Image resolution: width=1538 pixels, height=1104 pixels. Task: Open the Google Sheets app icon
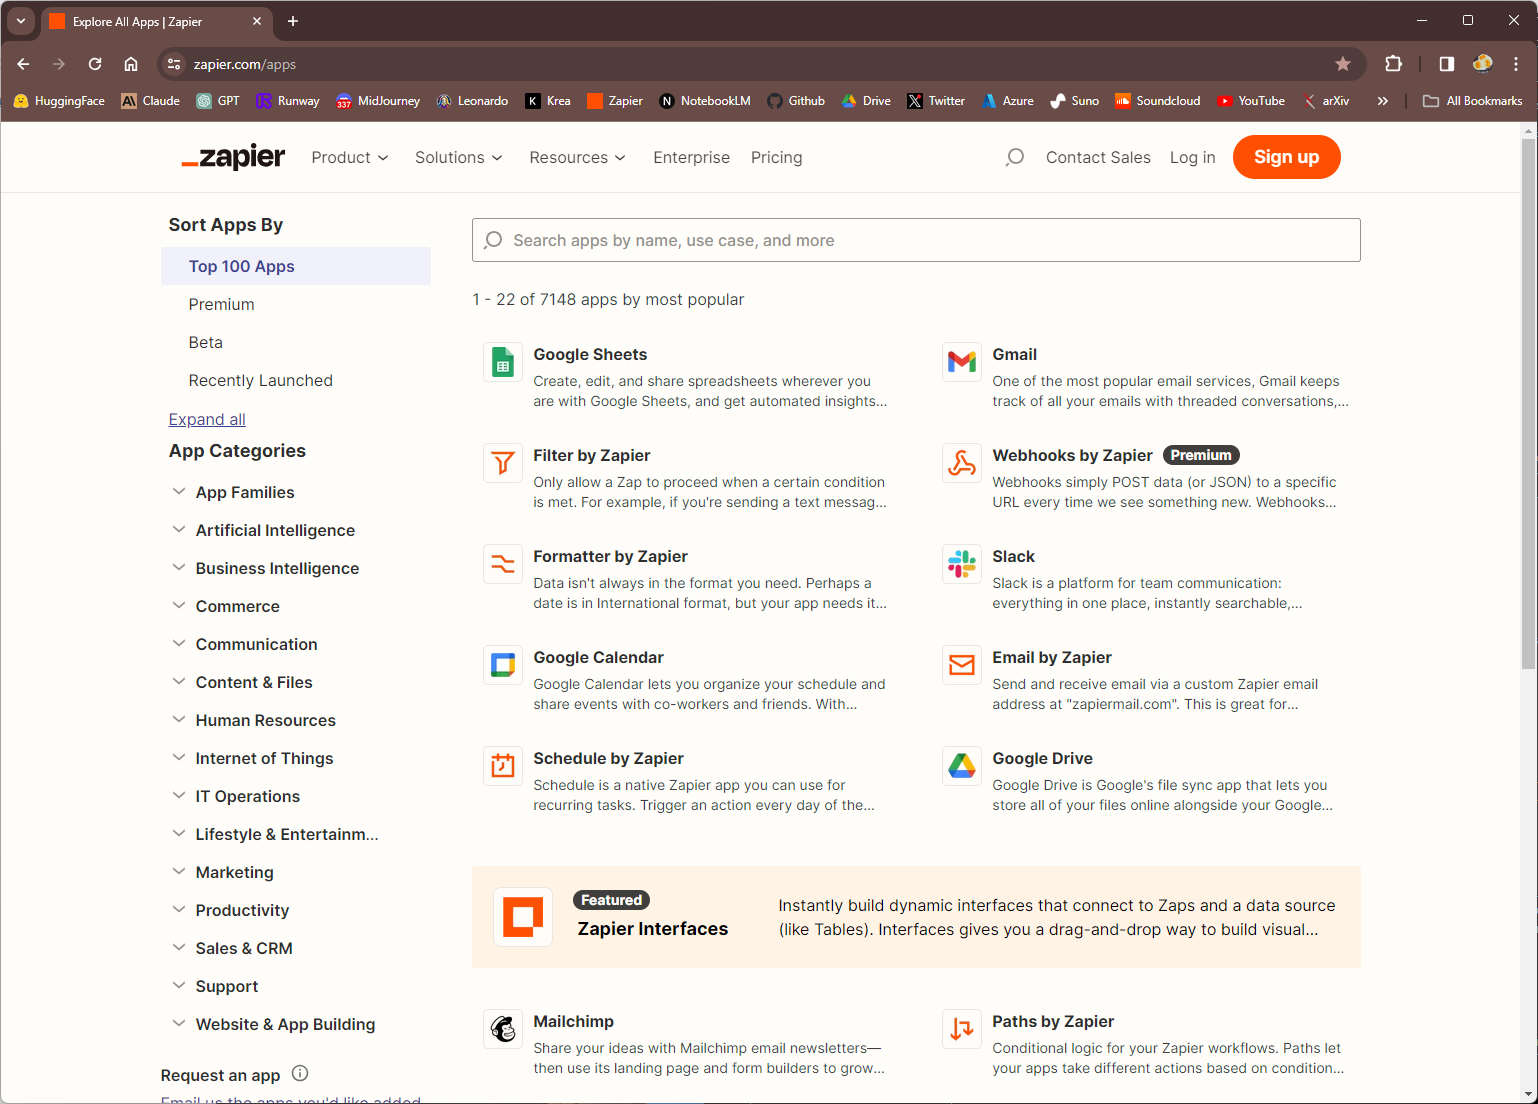[503, 362]
